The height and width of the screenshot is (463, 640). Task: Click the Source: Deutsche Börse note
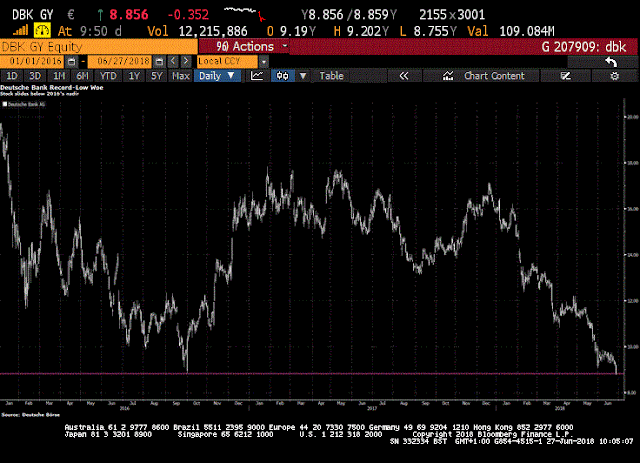31,415
